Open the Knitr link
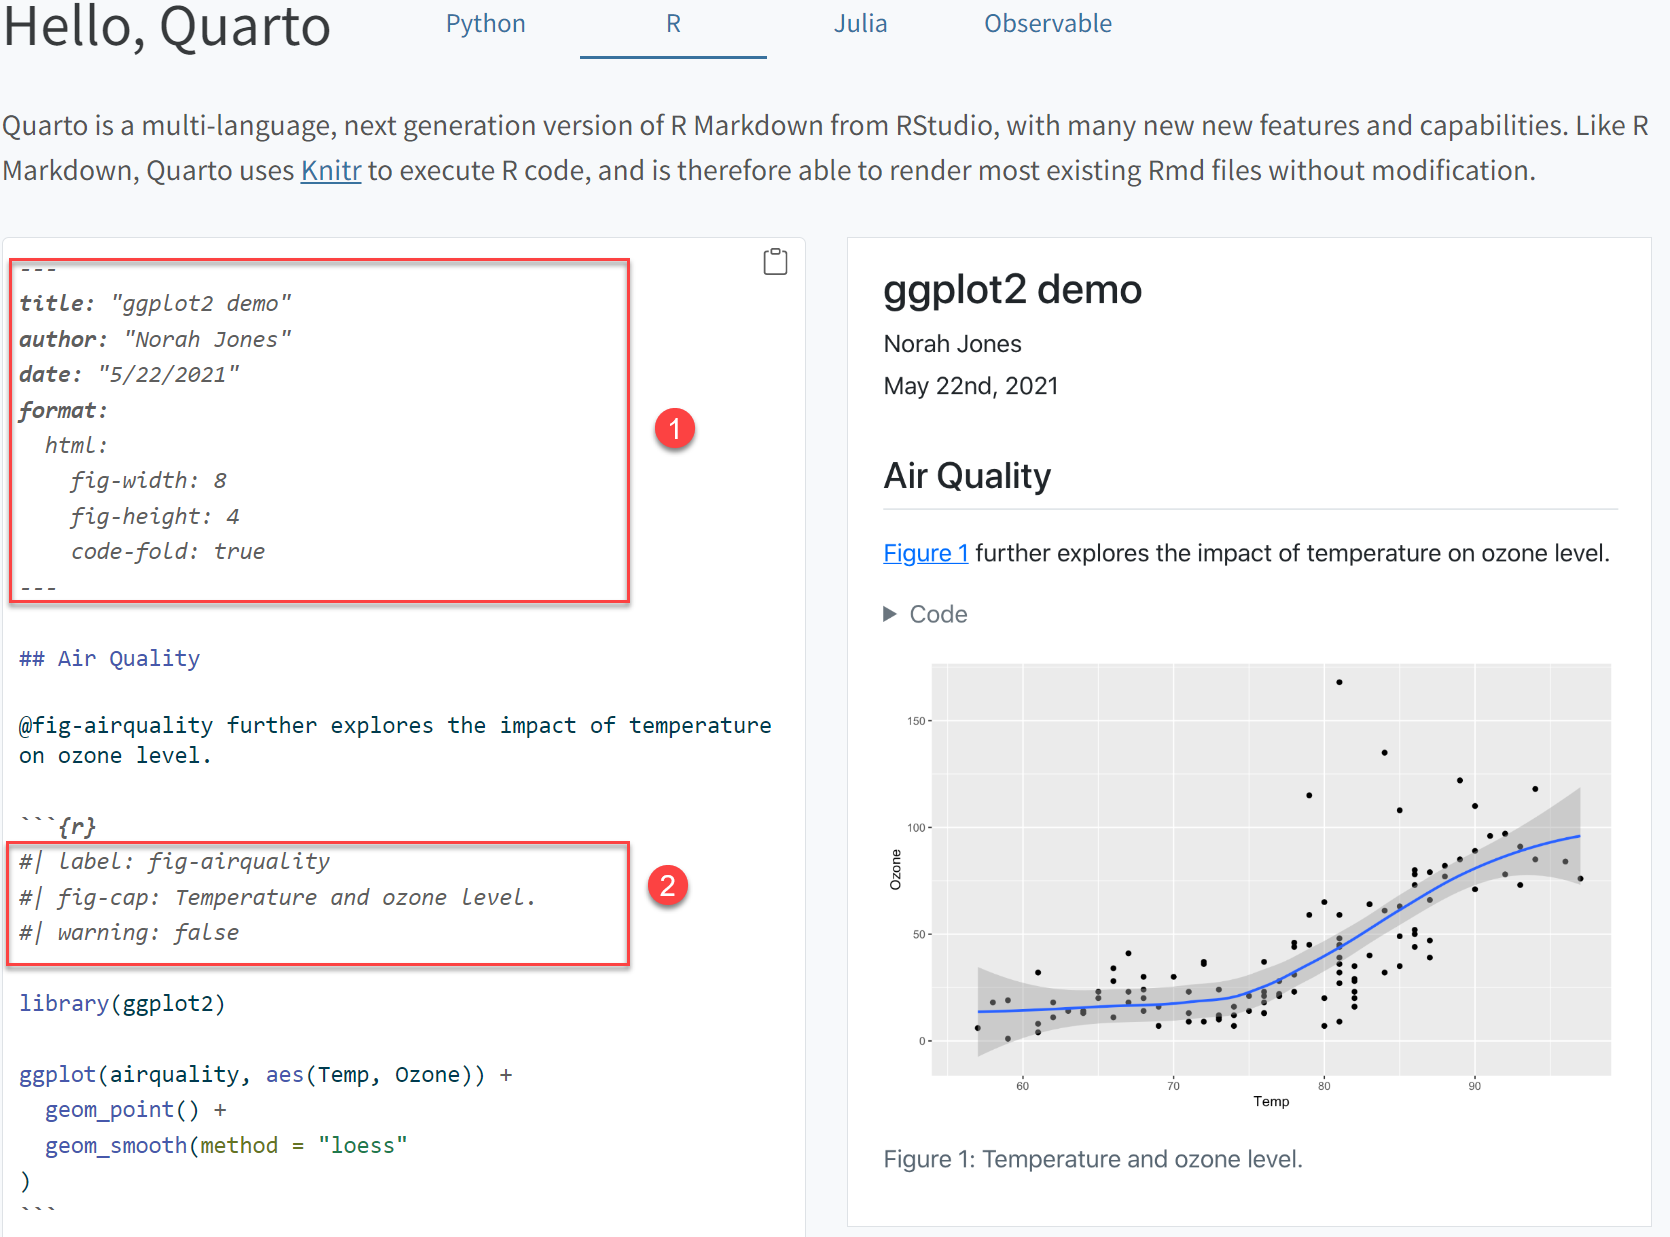Viewport: 1670px width, 1237px height. click(330, 171)
